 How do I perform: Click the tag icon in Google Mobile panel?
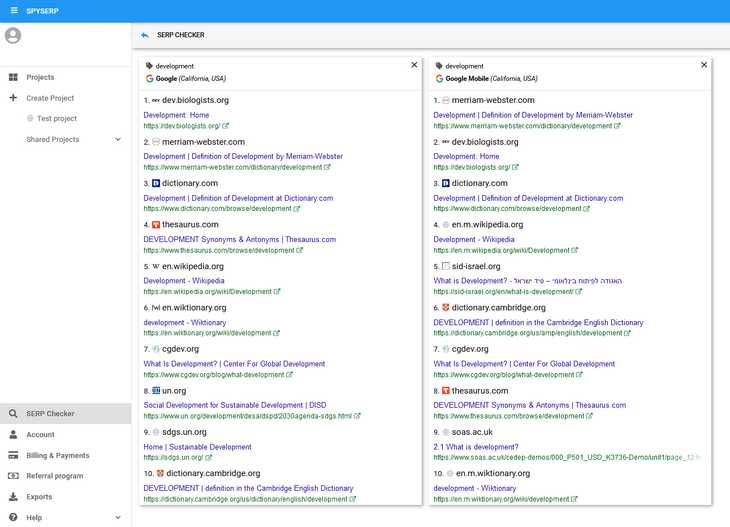point(439,66)
